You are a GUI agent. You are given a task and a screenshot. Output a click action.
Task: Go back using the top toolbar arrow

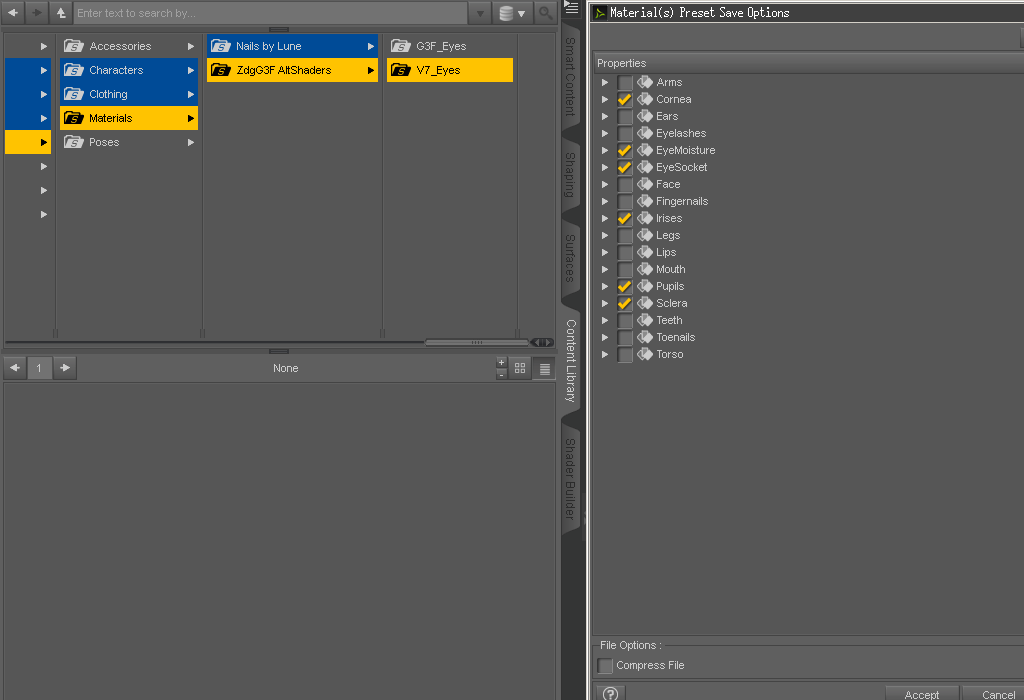13,12
